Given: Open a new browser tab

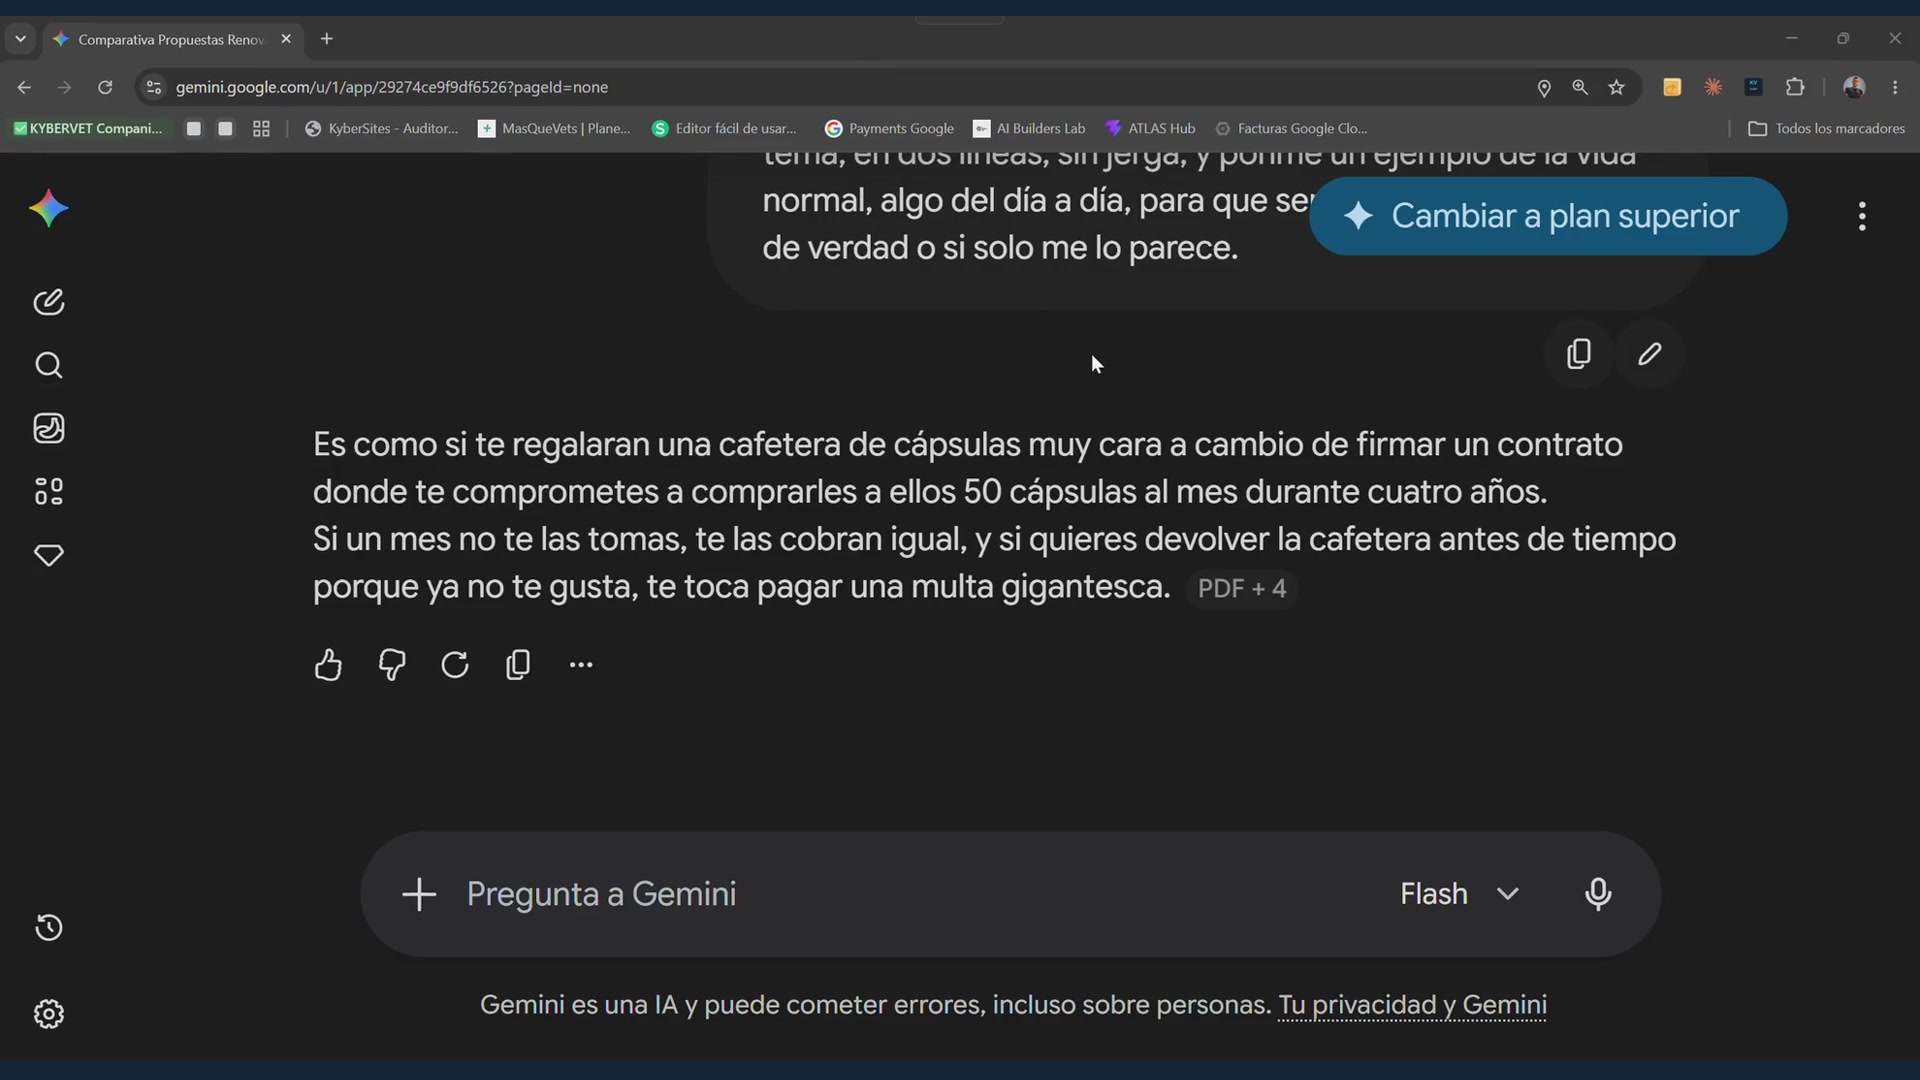Looking at the screenshot, I should 326,39.
